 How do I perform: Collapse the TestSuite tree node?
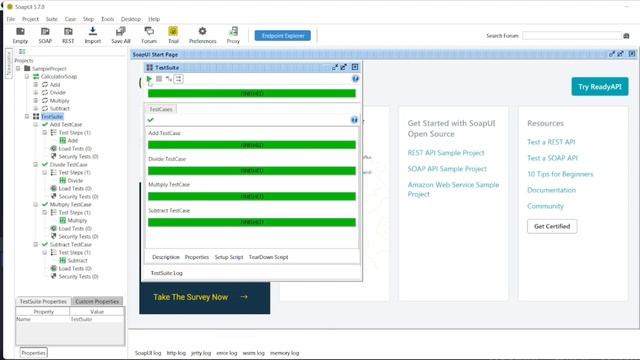(x=27, y=116)
